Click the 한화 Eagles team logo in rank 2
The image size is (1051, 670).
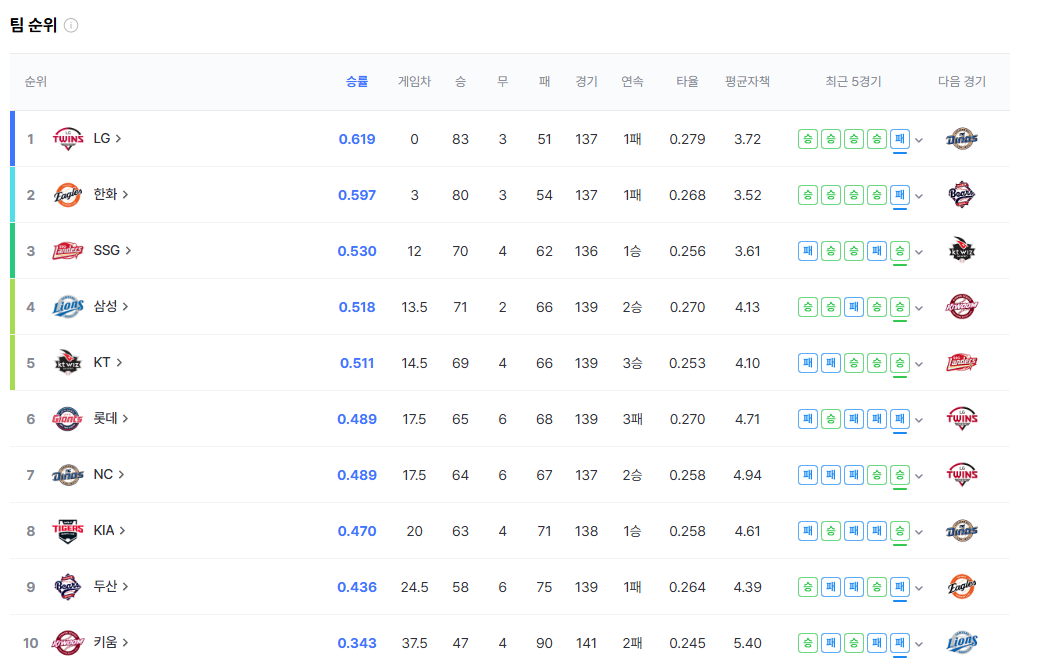[x=68, y=195]
